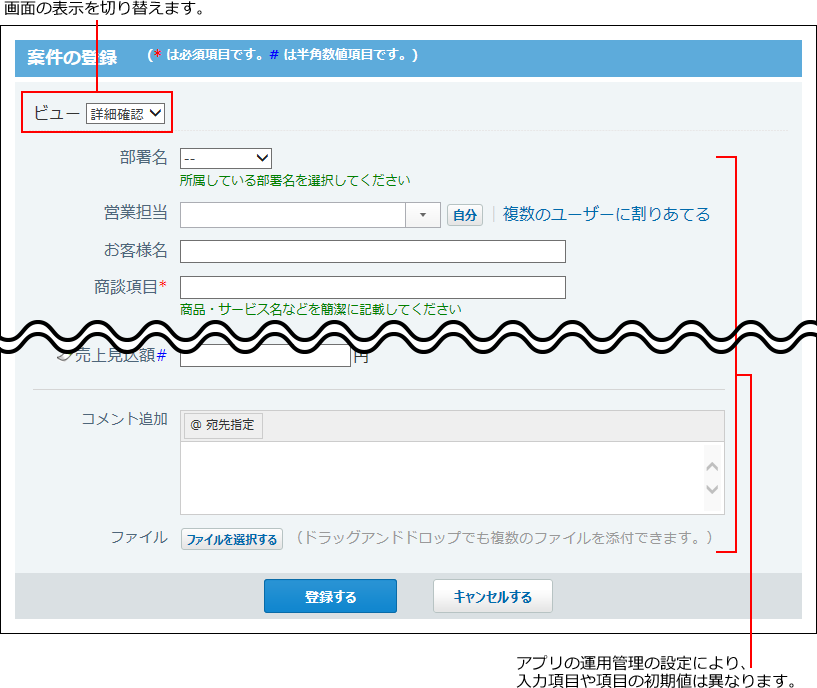Click the 商談項目 input field

pyautogui.click(x=373, y=287)
